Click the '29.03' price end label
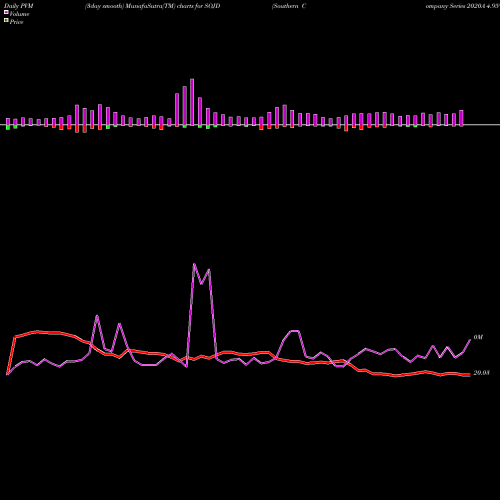The width and height of the screenshot is (500, 500). click(x=481, y=373)
